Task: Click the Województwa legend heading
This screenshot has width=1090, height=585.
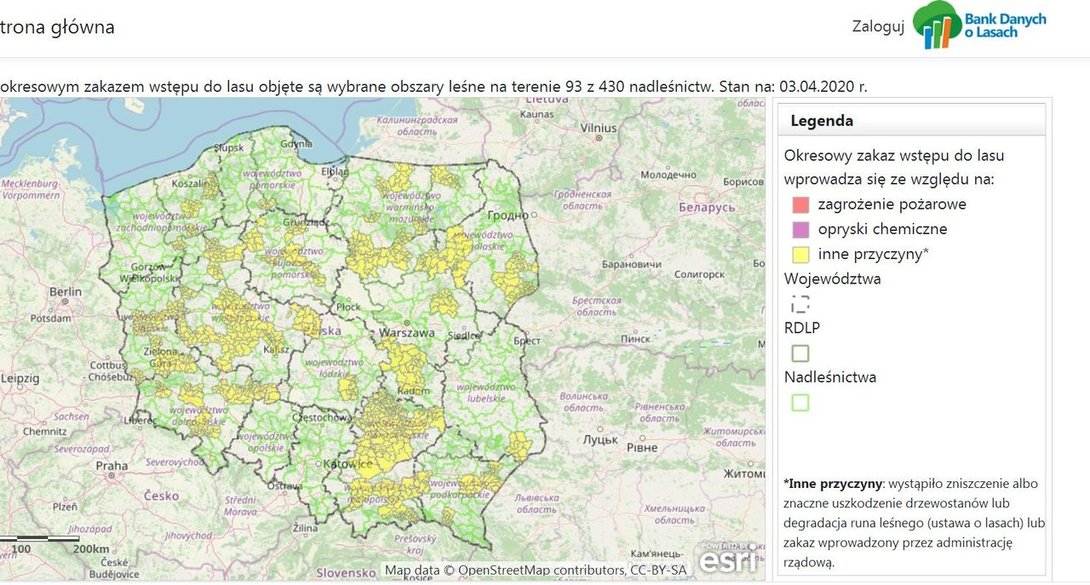Action: 832,279
